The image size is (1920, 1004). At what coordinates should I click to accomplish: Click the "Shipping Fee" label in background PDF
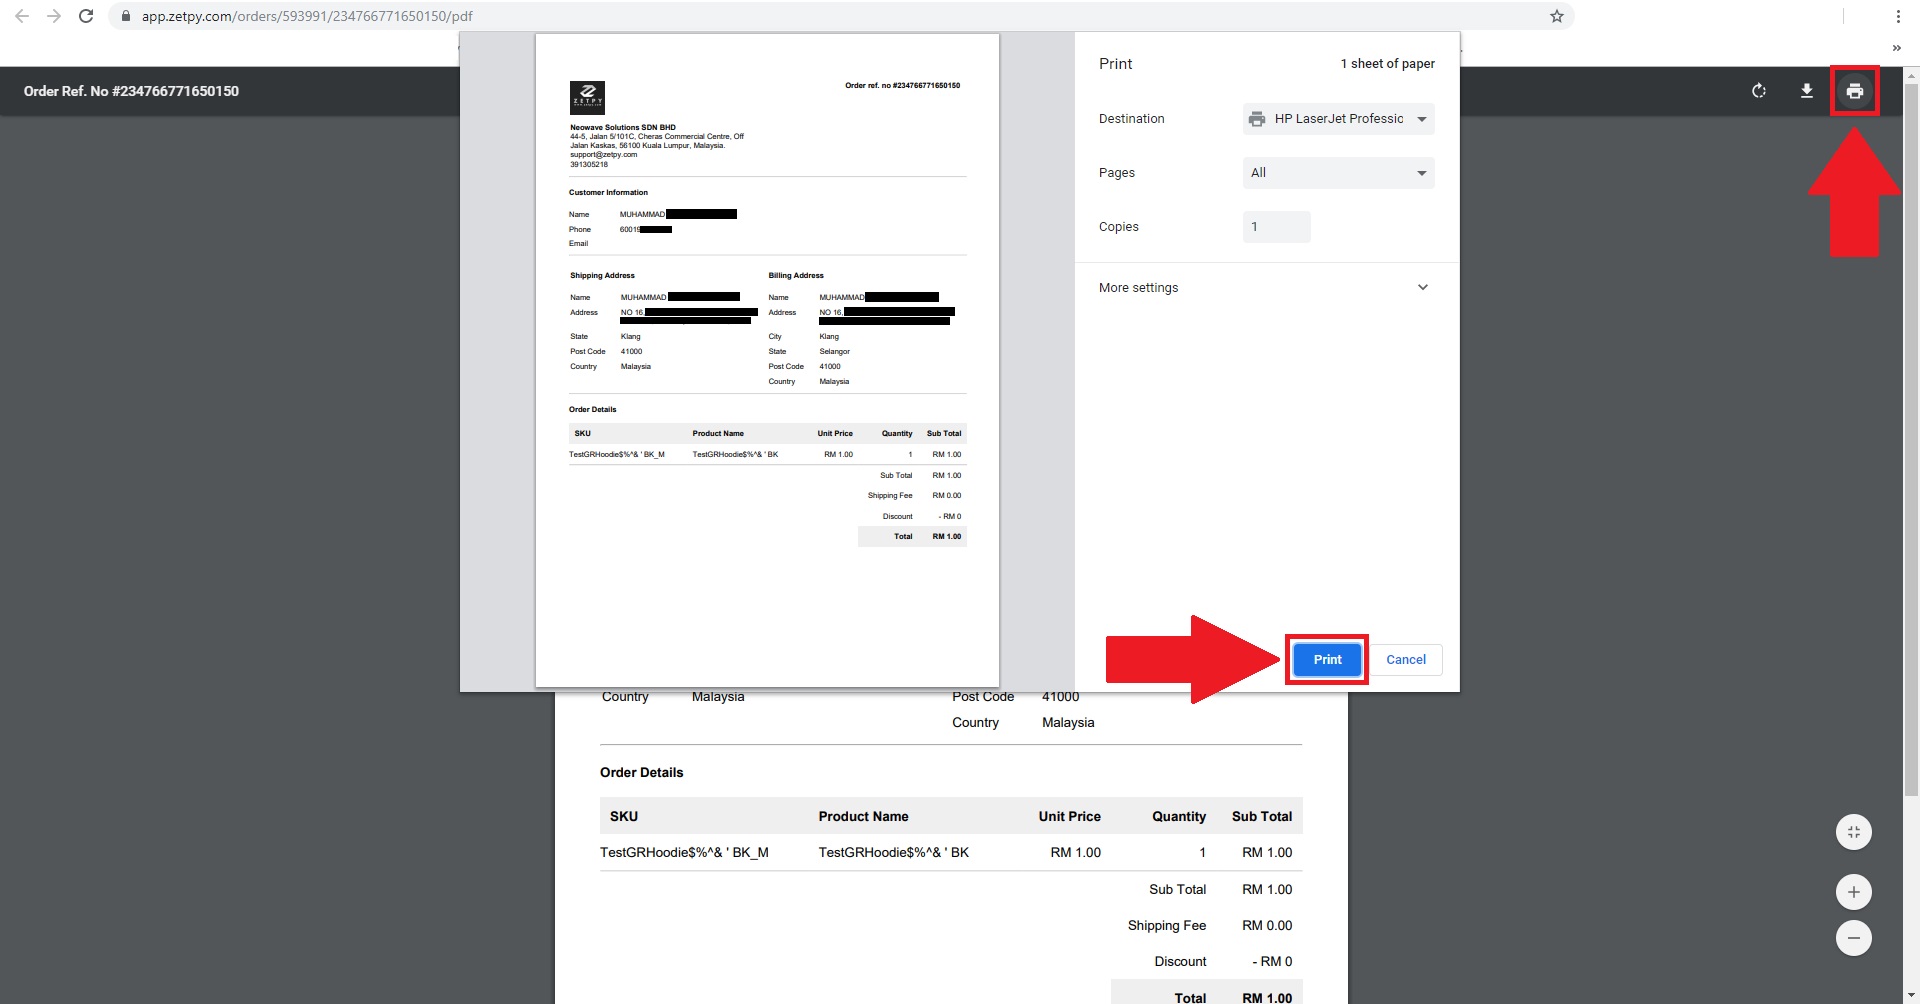tap(1167, 926)
